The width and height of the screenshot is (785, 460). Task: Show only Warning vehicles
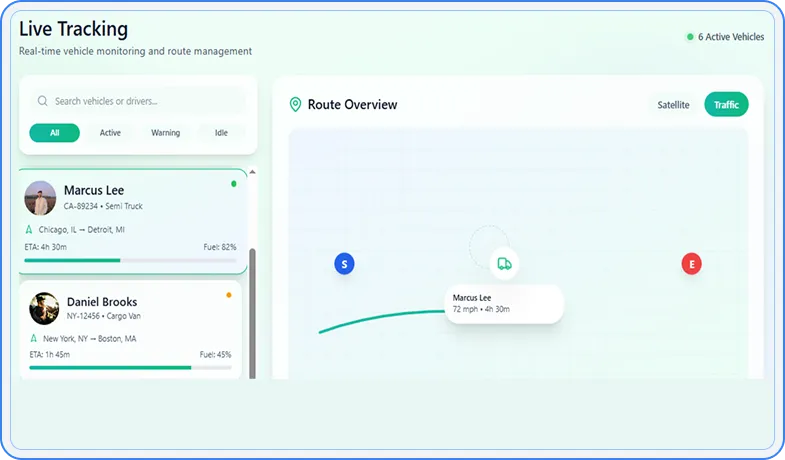click(165, 133)
